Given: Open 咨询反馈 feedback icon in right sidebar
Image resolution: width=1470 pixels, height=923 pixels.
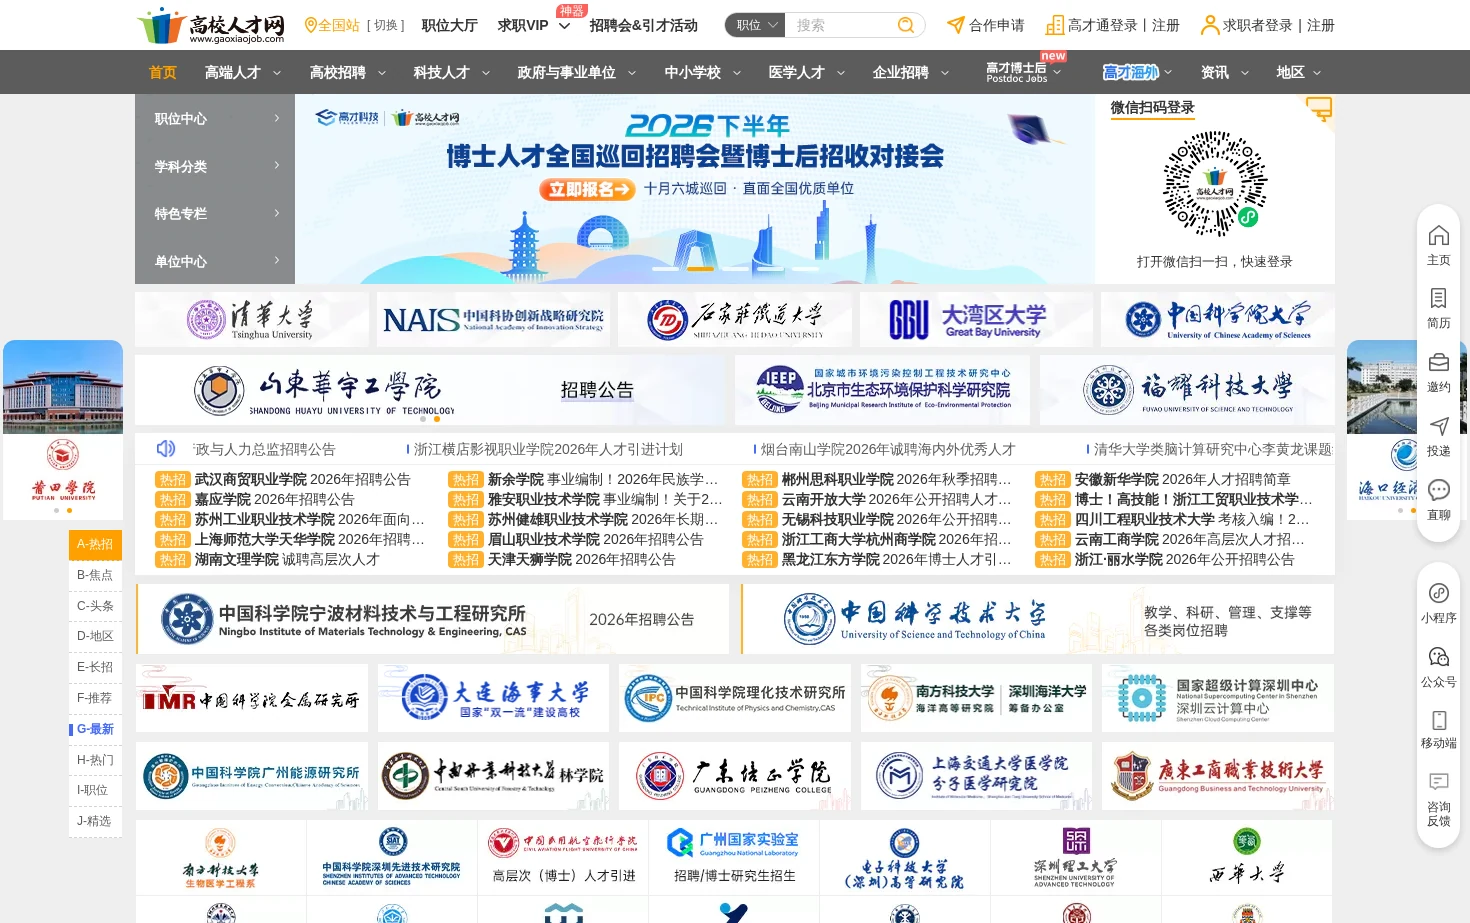Looking at the screenshot, I should point(1439,782).
